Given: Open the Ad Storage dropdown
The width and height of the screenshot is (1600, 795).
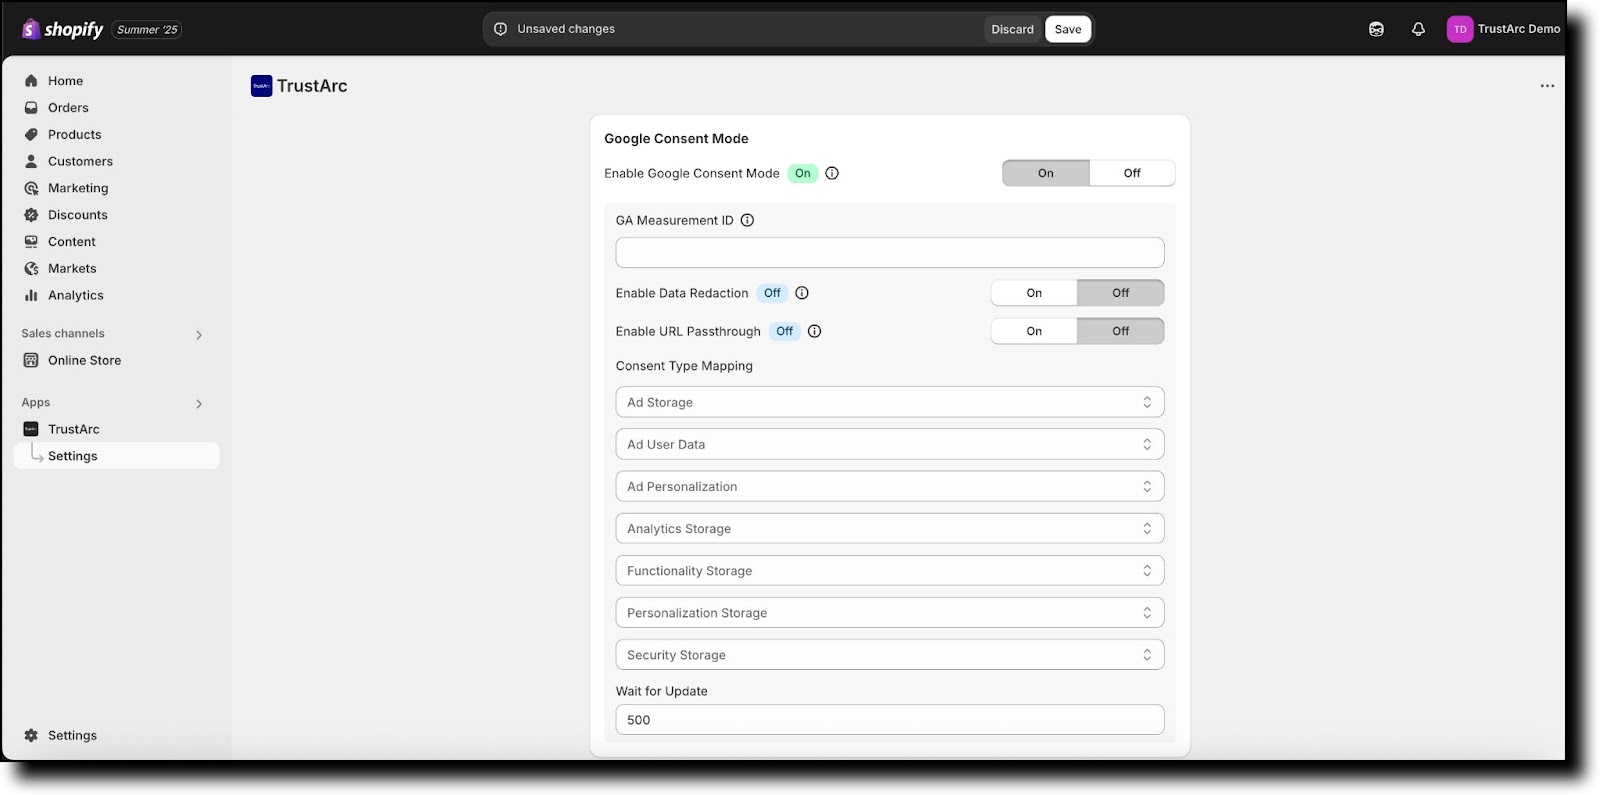Looking at the screenshot, I should point(890,402).
